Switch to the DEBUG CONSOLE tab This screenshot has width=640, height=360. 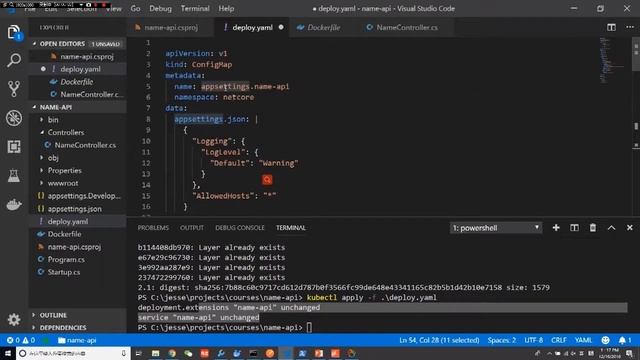tap(240, 228)
